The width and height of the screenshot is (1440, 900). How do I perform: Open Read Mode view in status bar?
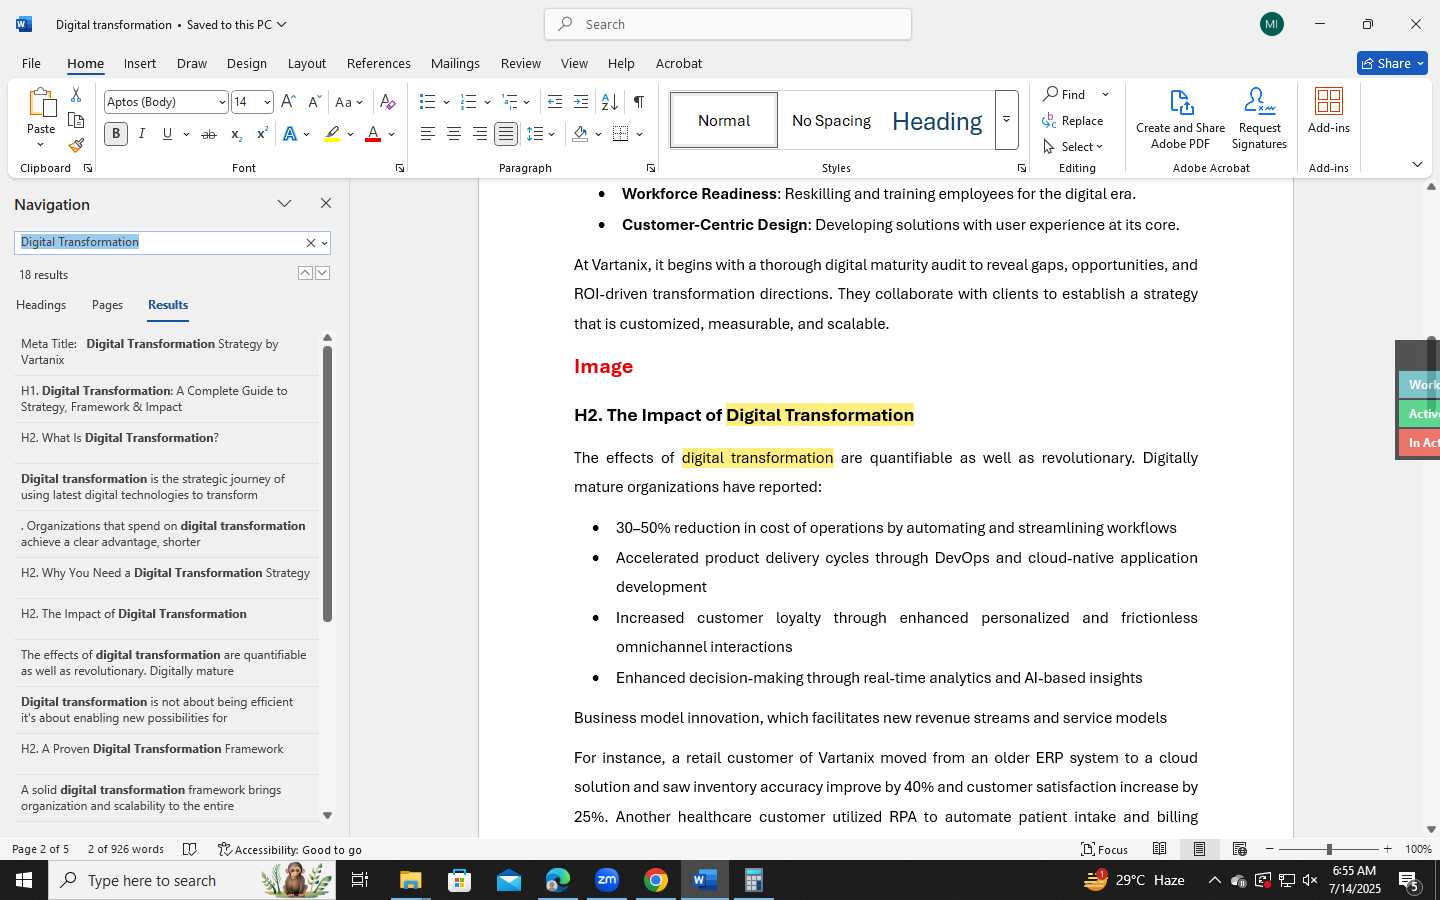[x=1159, y=849]
